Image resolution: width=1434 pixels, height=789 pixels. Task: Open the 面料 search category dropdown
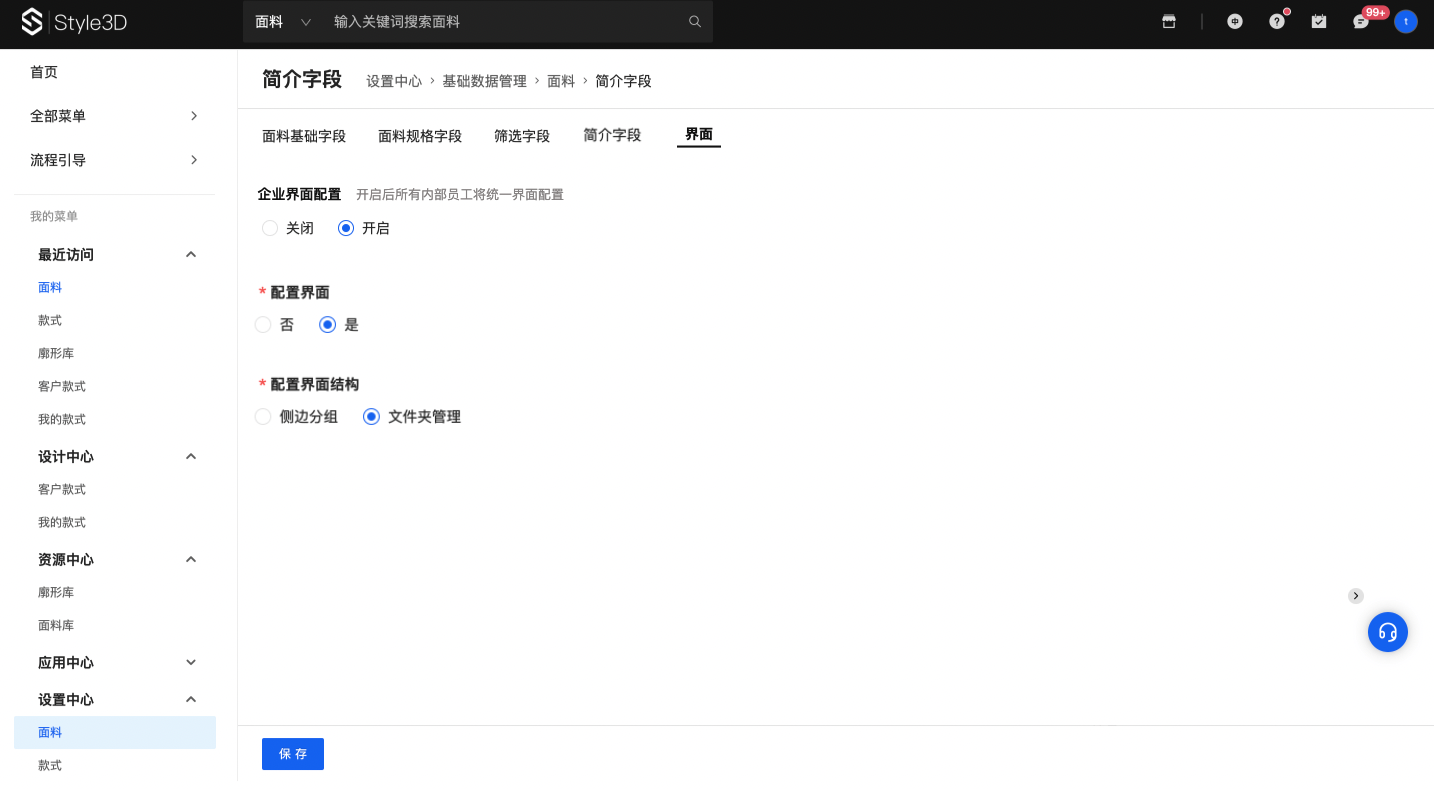(x=283, y=21)
